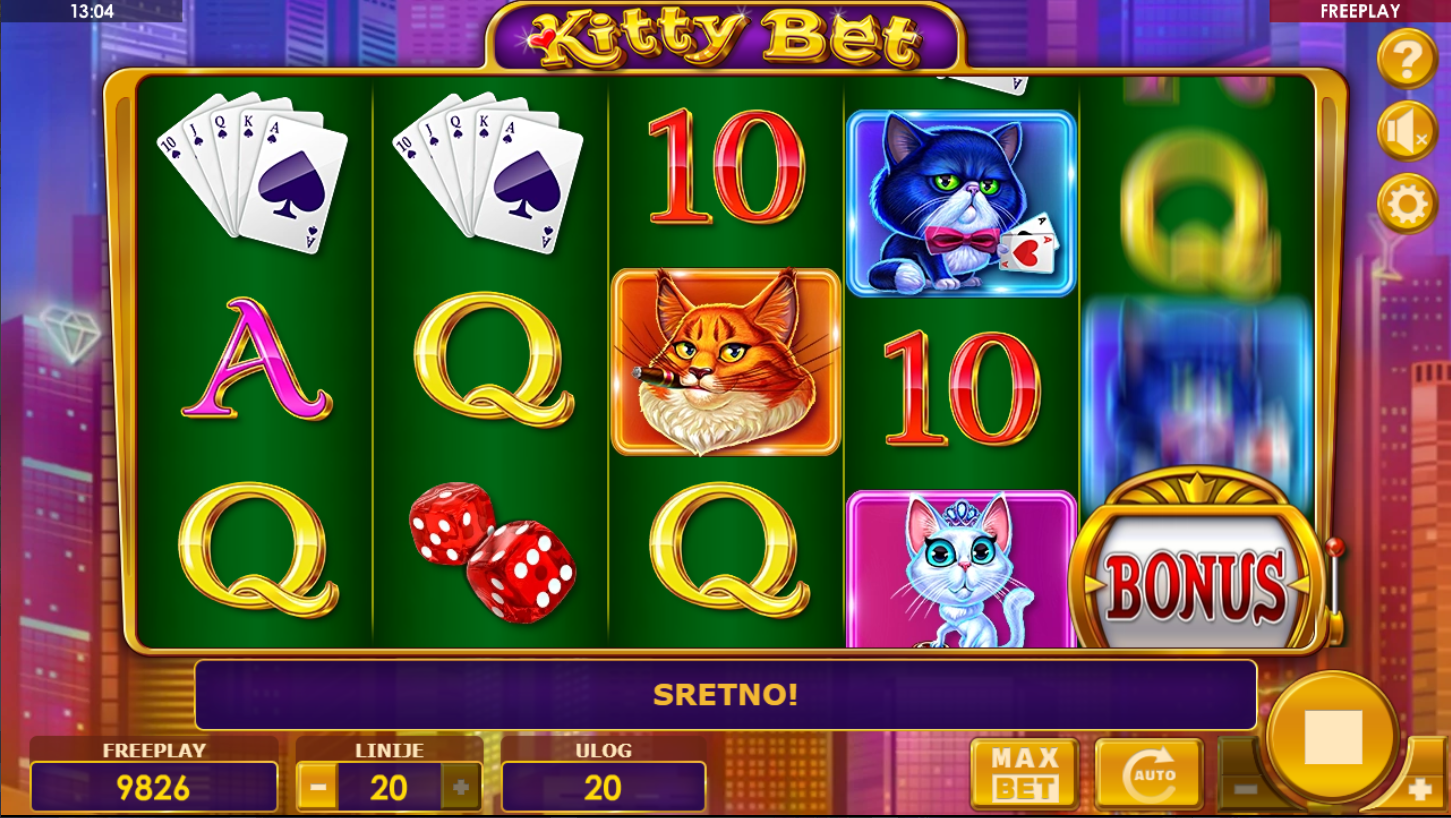Click the FREEPLAY balance display
The height and width of the screenshot is (818, 1451).
(x=154, y=788)
